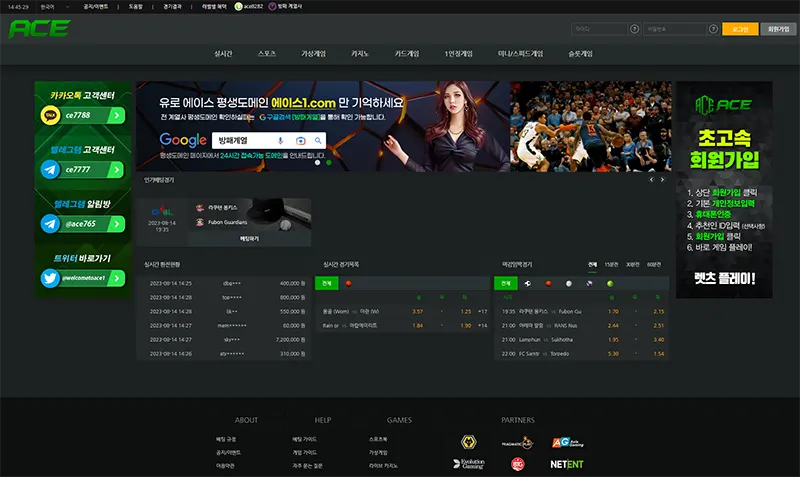Select the 30분전 time tab

[x=632, y=264]
